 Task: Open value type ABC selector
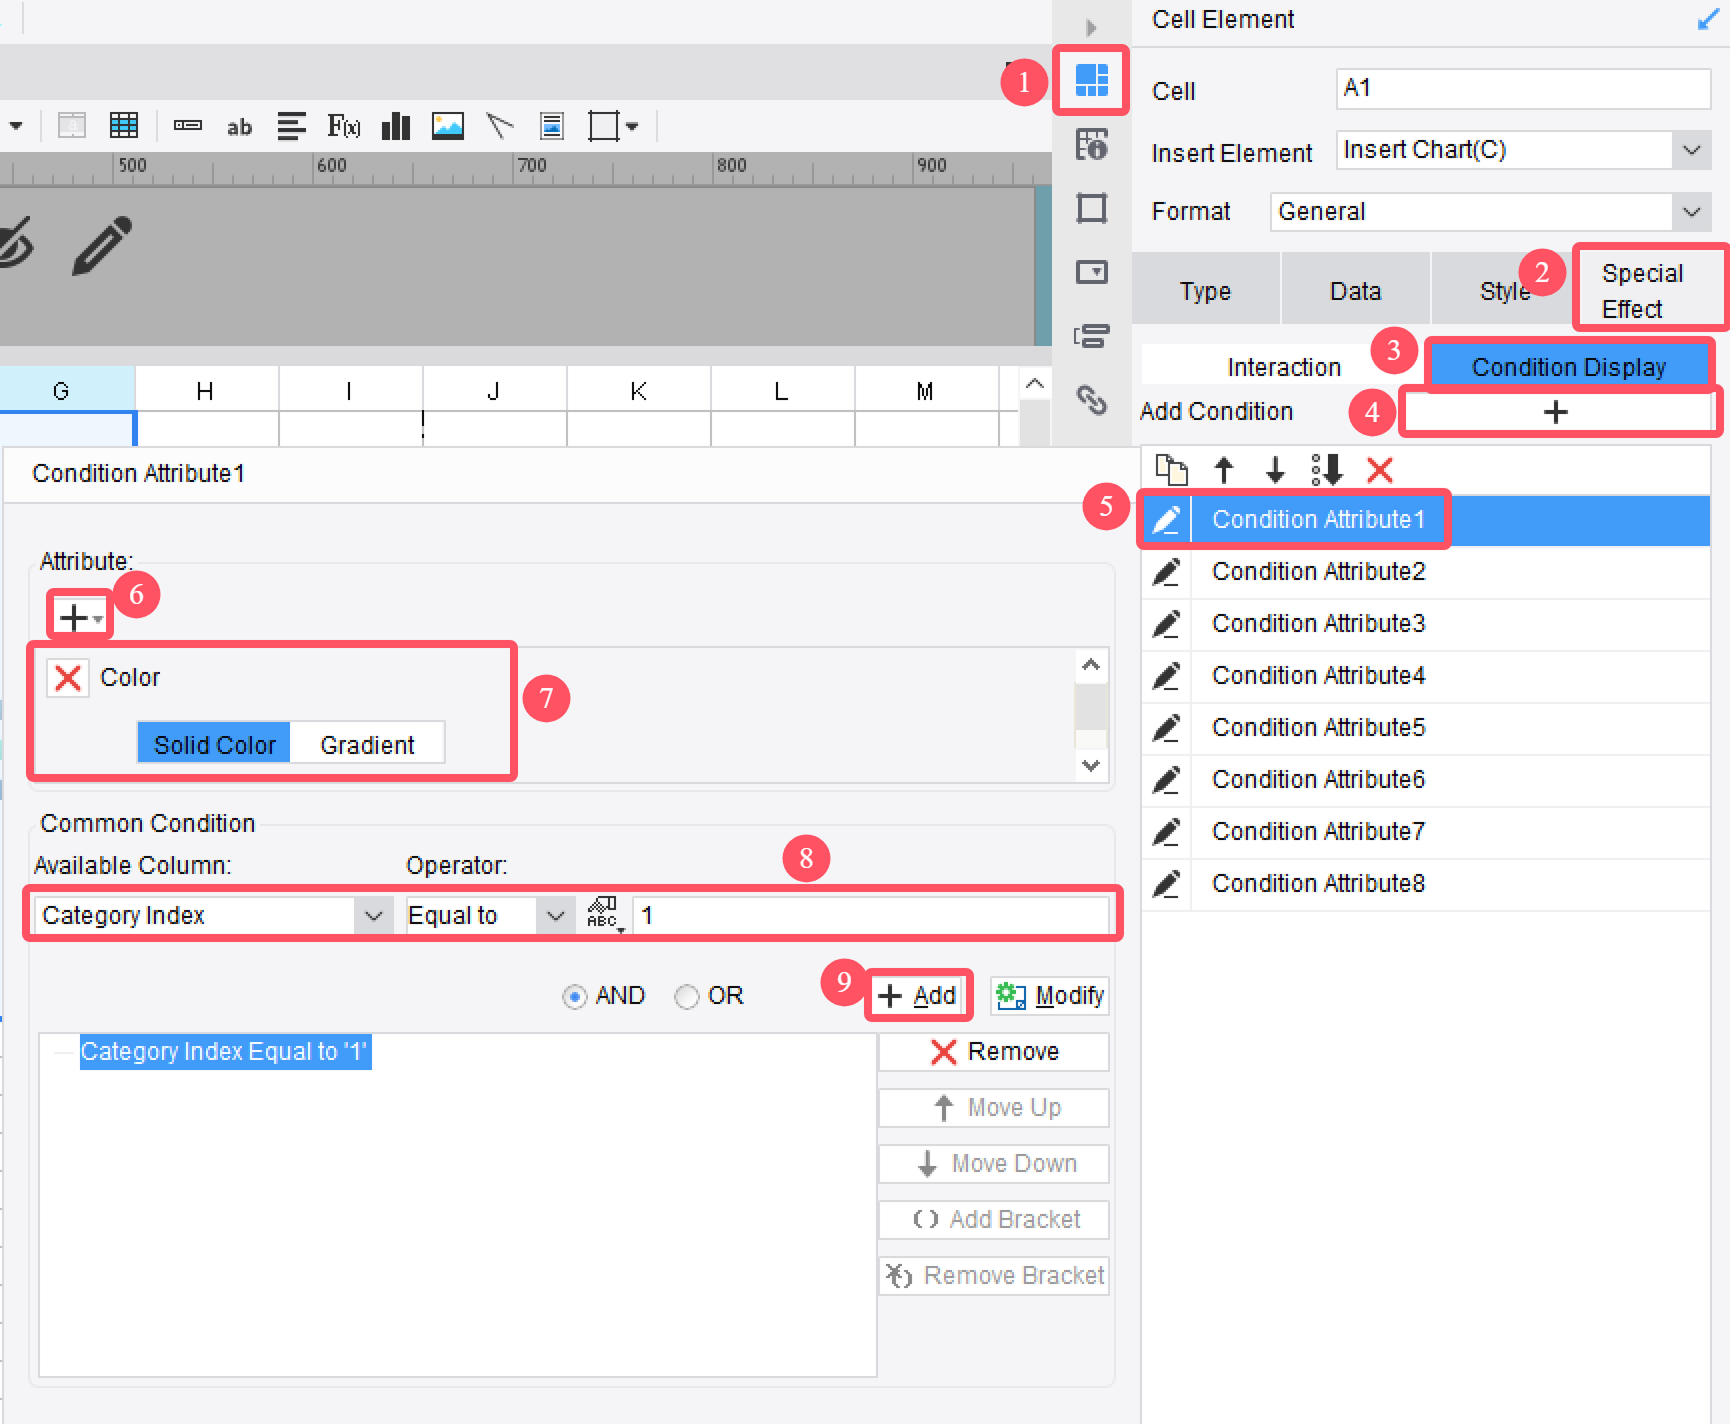pyautogui.click(x=604, y=914)
